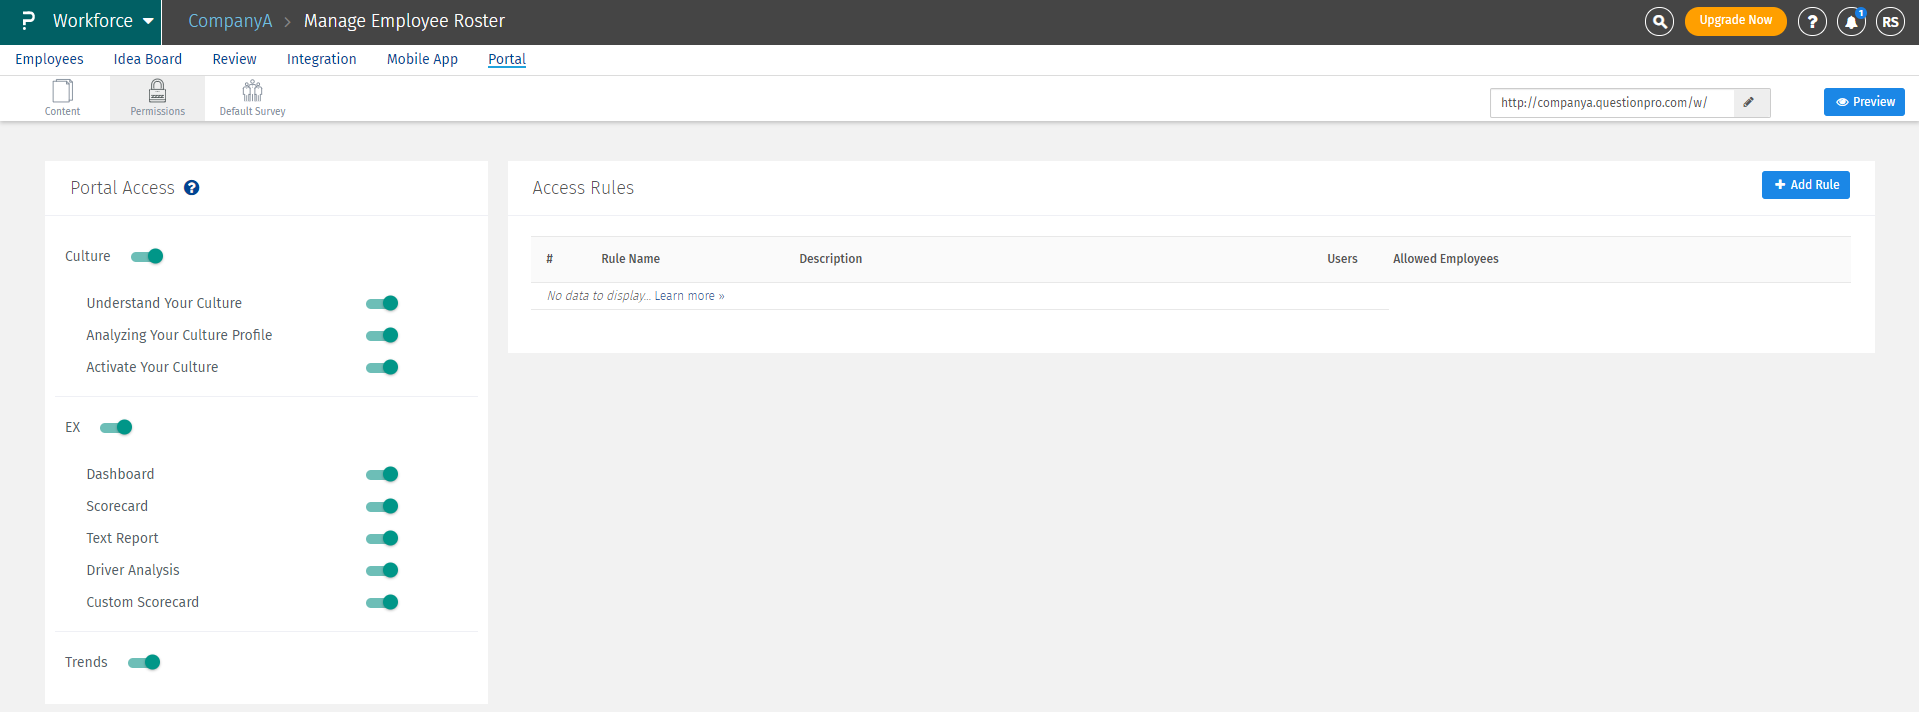Toggle Analyzing Your Culture Profile switch
This screenshot has height=712, width=1919.
pyautogui.click(x=382, y=335)
